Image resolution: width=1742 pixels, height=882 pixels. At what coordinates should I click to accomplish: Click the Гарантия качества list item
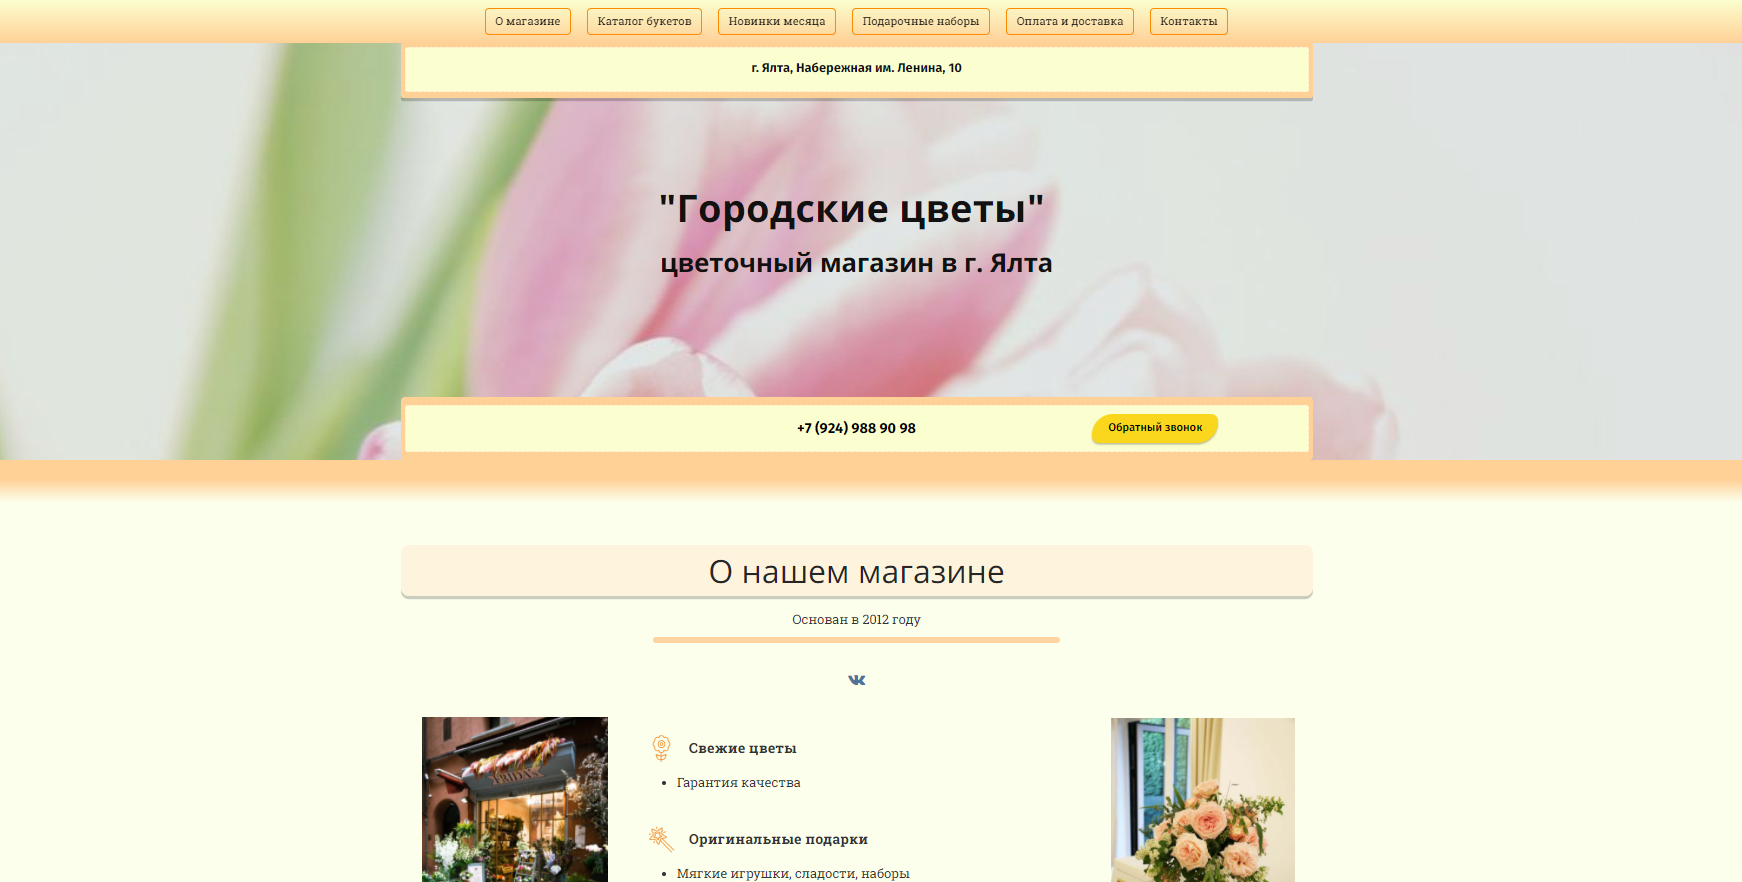click(738, 783)
